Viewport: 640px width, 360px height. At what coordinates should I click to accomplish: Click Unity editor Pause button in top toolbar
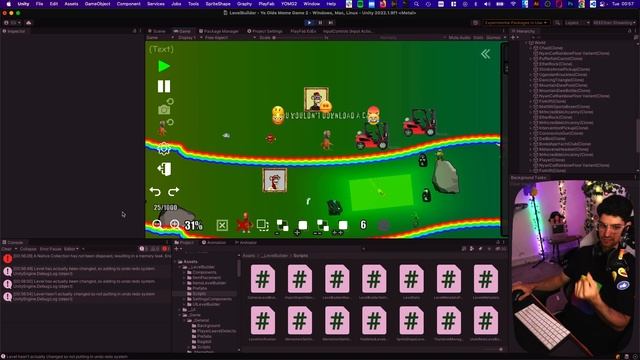(x=320, y=23)
